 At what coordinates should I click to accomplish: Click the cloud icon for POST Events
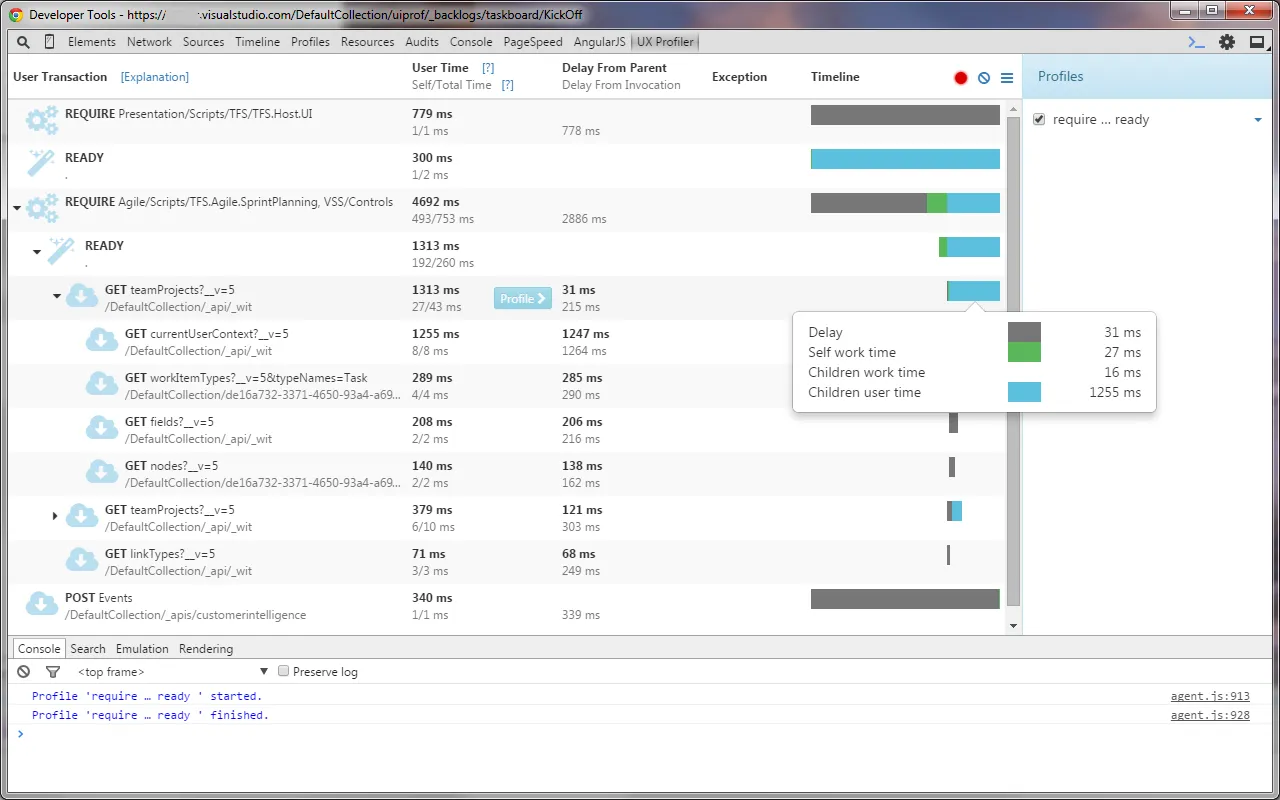tap(42, 604)
